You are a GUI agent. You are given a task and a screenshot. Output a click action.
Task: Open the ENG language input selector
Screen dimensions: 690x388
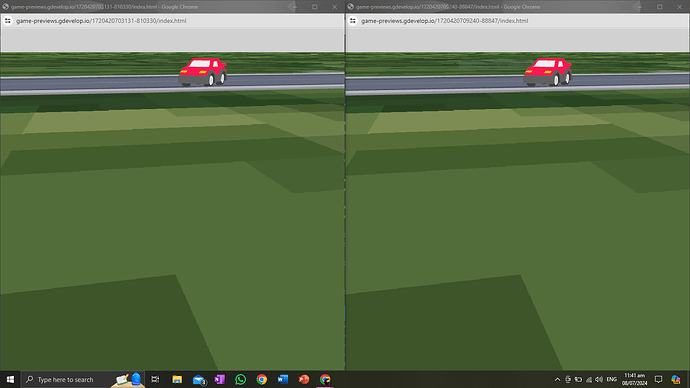612,379
